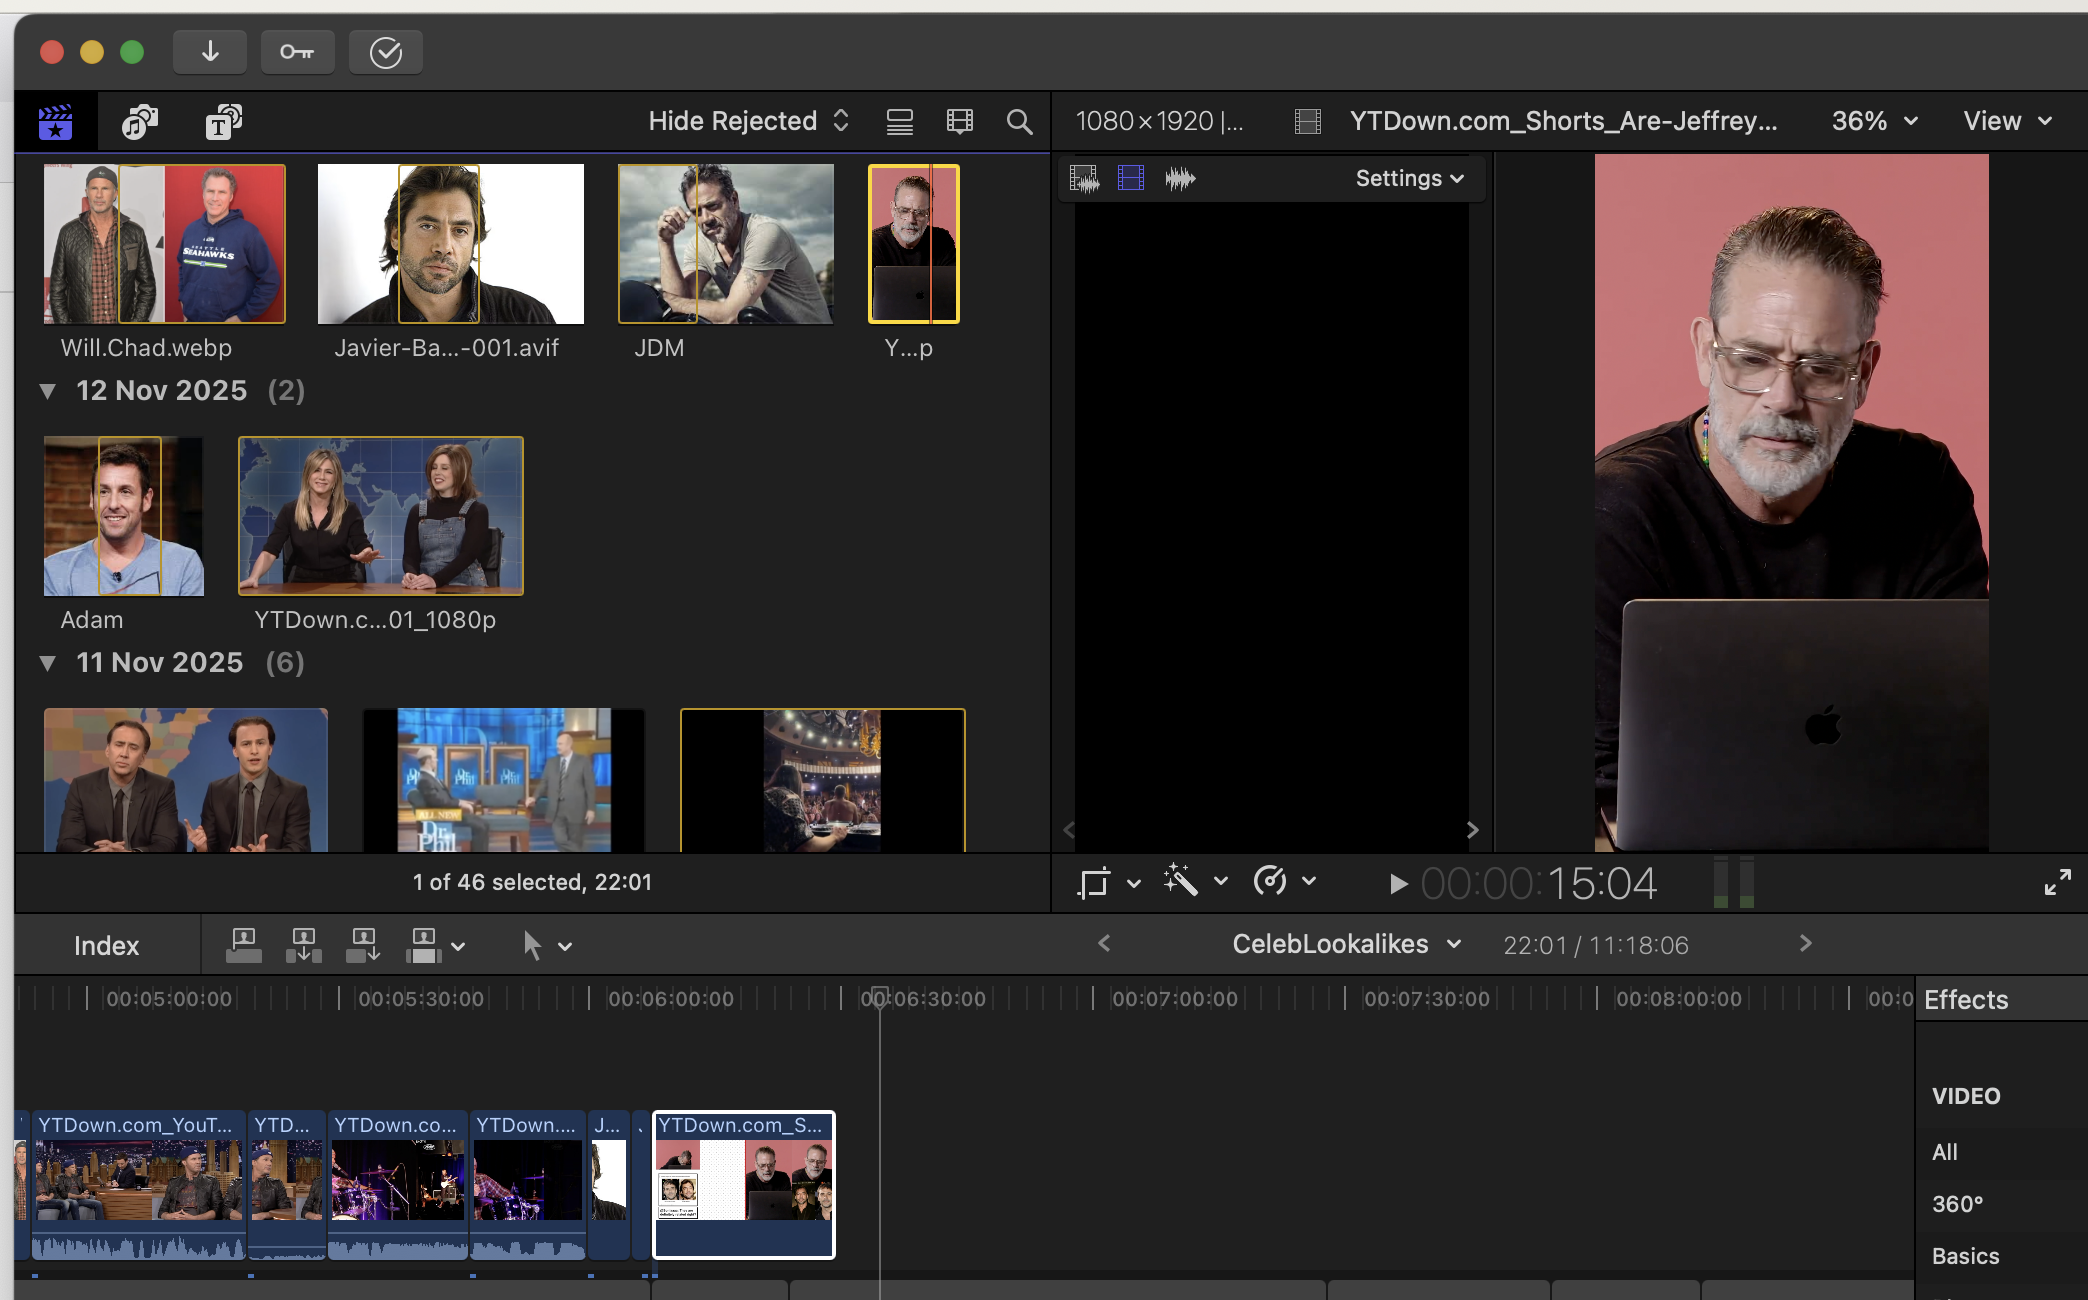Search the browser with magnifier icon
Image resolution: width=2088 pixels, height=1300 pixels.
(1019, 122)
